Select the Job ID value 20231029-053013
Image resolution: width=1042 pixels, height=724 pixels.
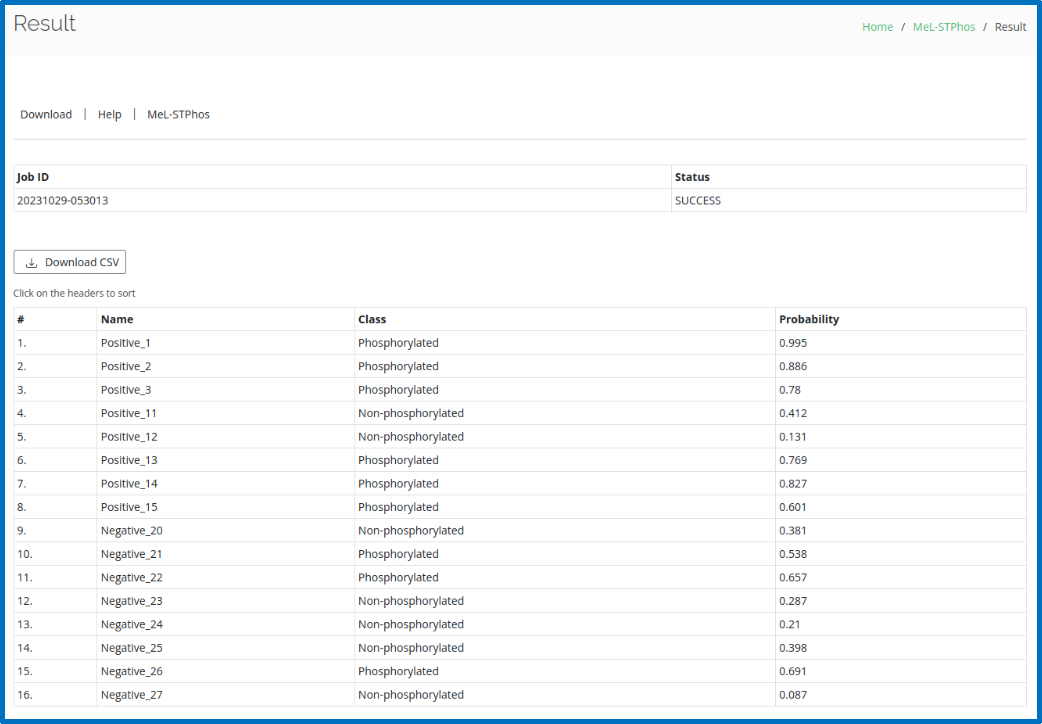point(63,200)
